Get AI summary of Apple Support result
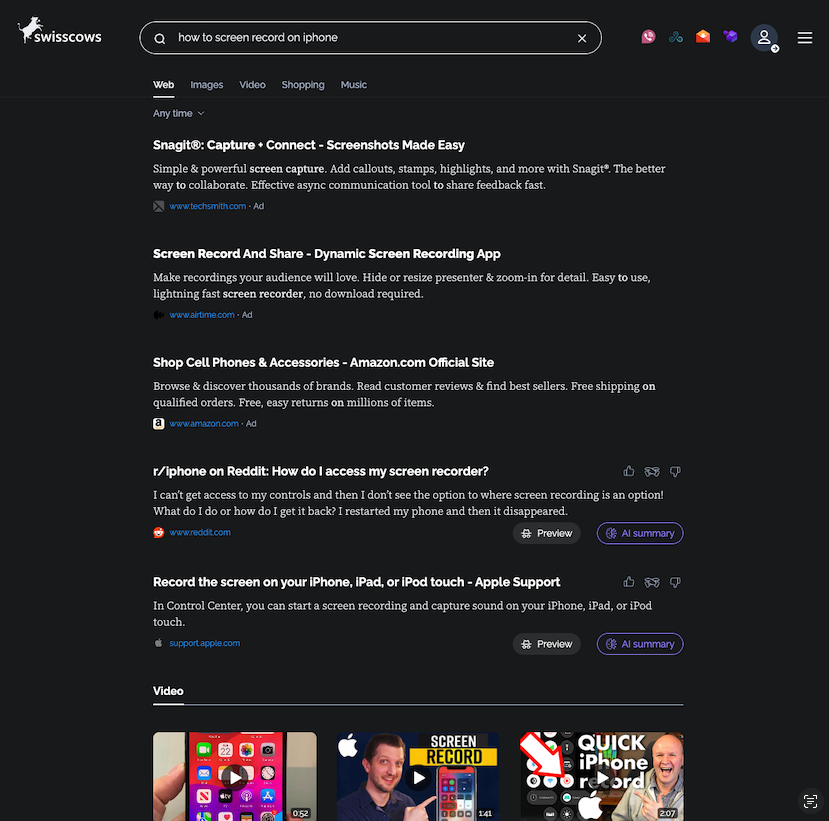 click(x=640, y=644)
